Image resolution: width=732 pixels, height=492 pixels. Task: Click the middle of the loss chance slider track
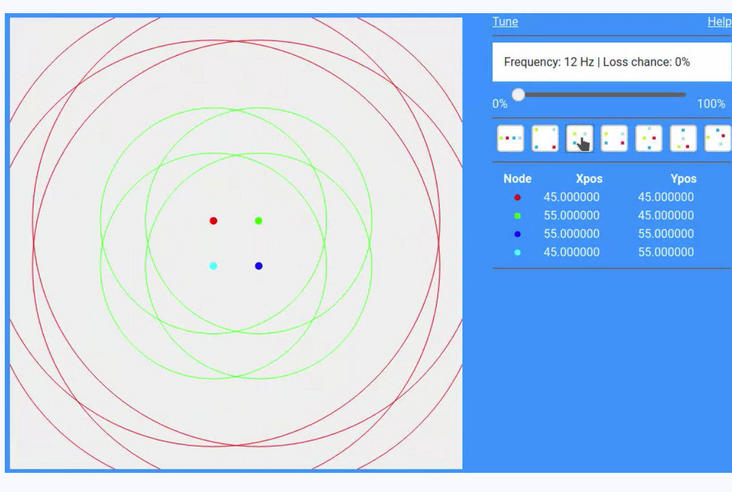pos(602,95)
